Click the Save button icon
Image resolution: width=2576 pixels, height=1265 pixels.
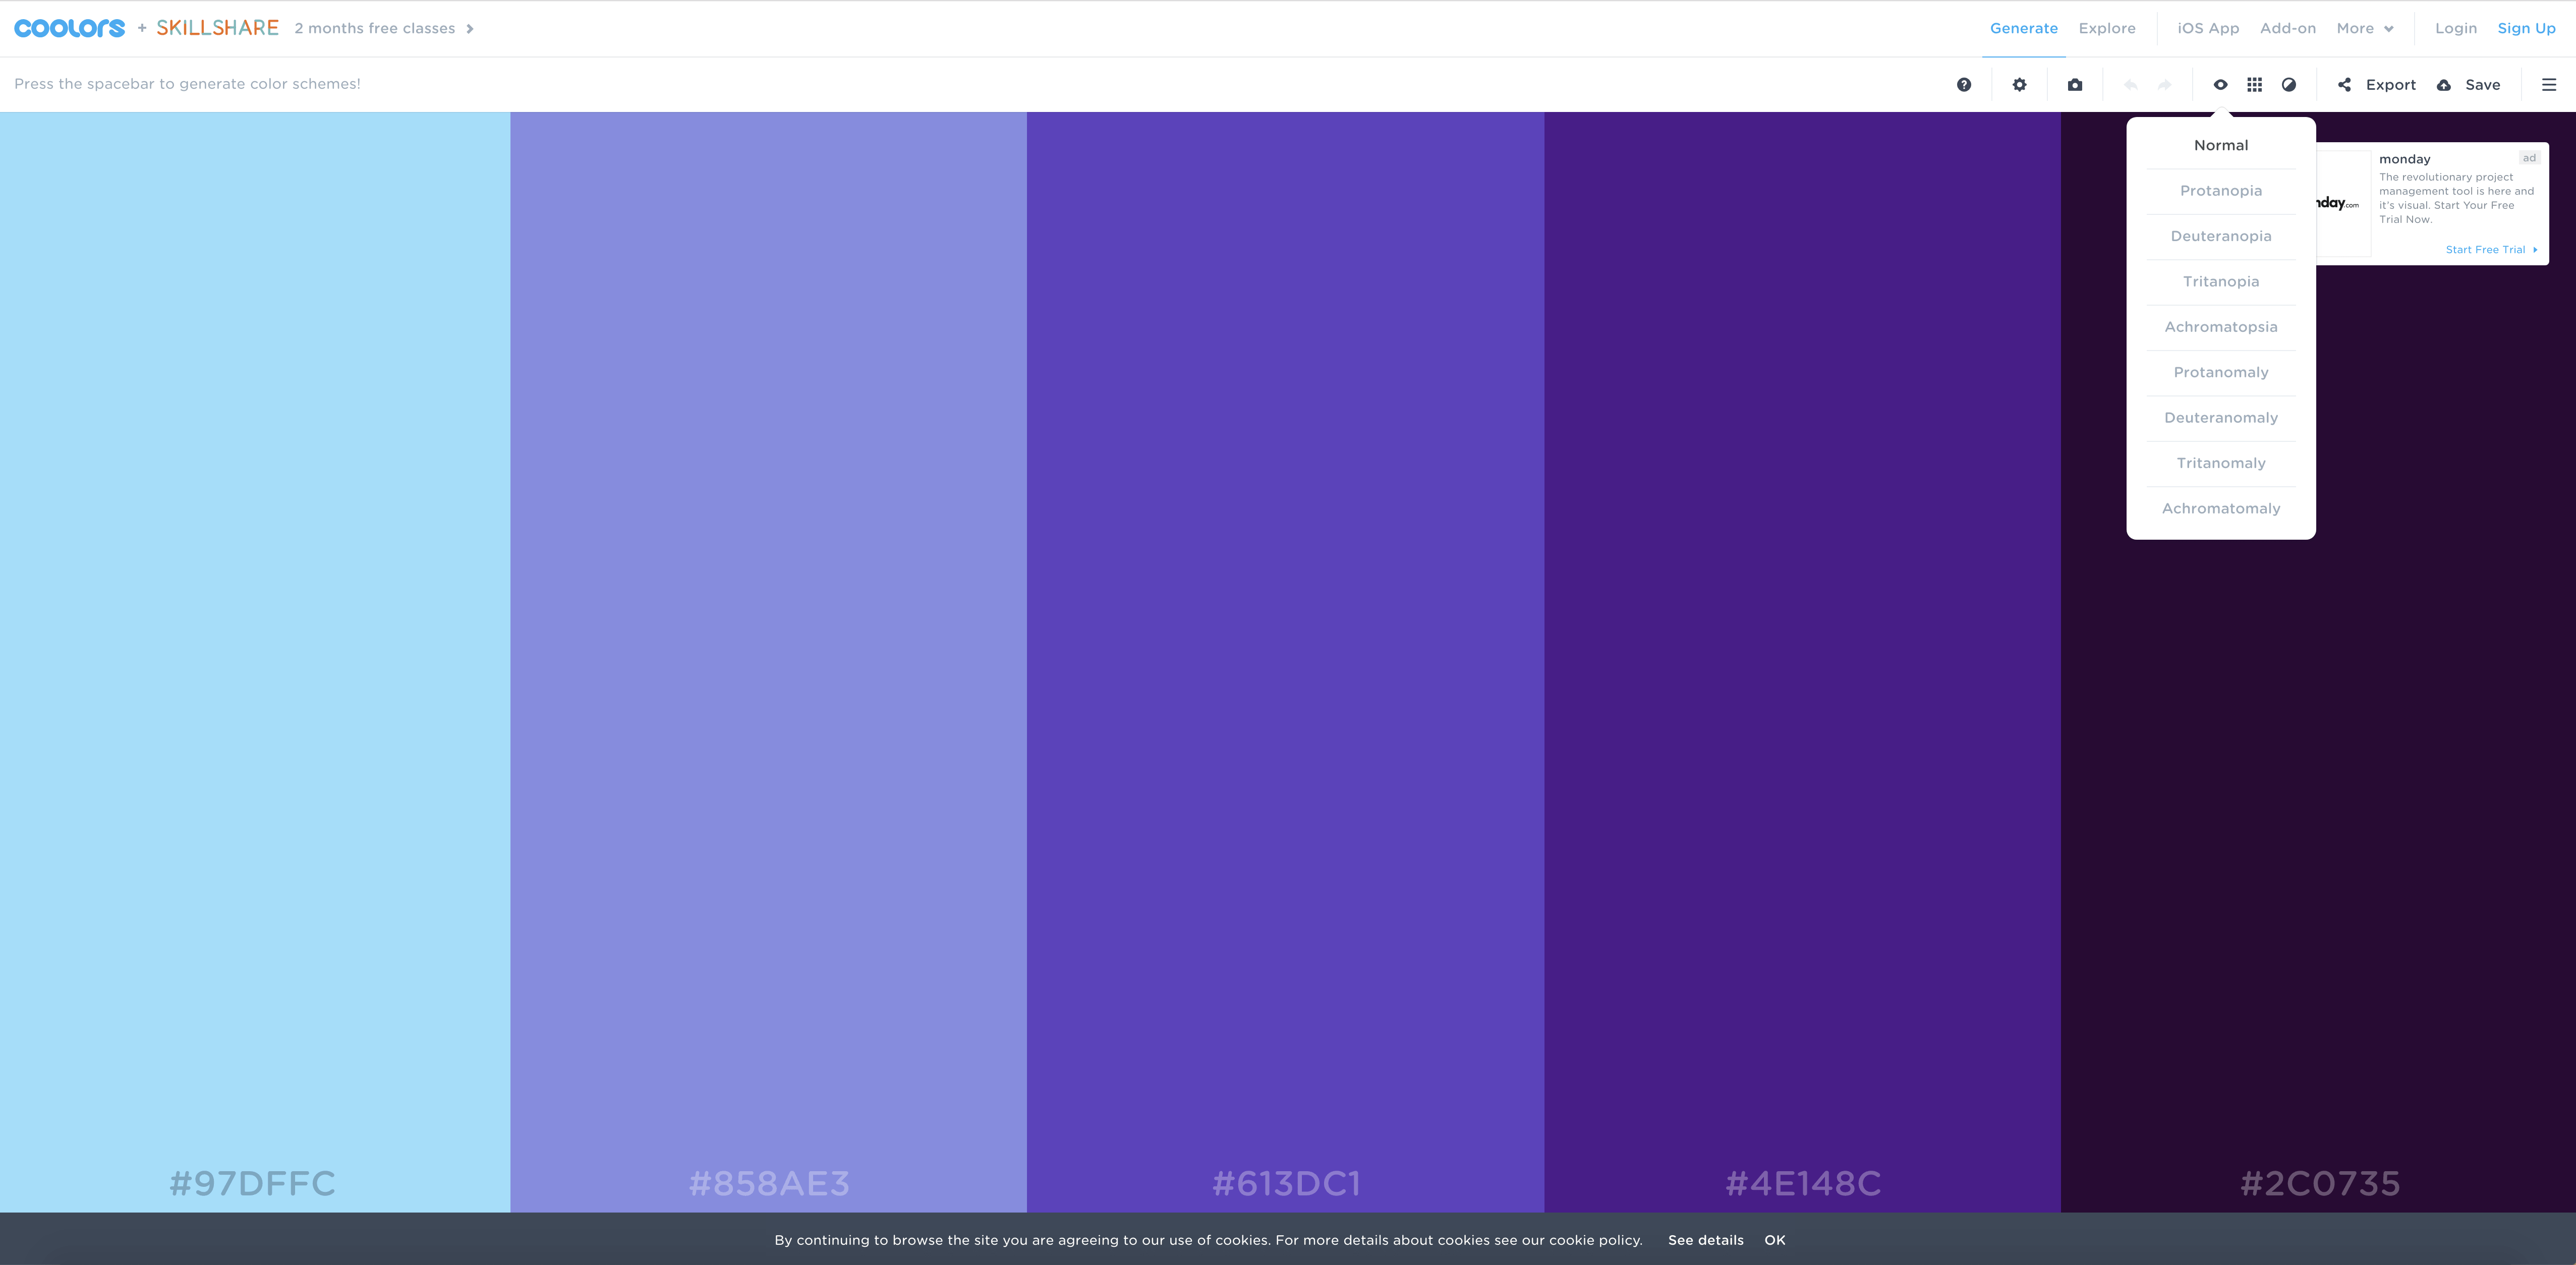click(x=2446, y=84)
